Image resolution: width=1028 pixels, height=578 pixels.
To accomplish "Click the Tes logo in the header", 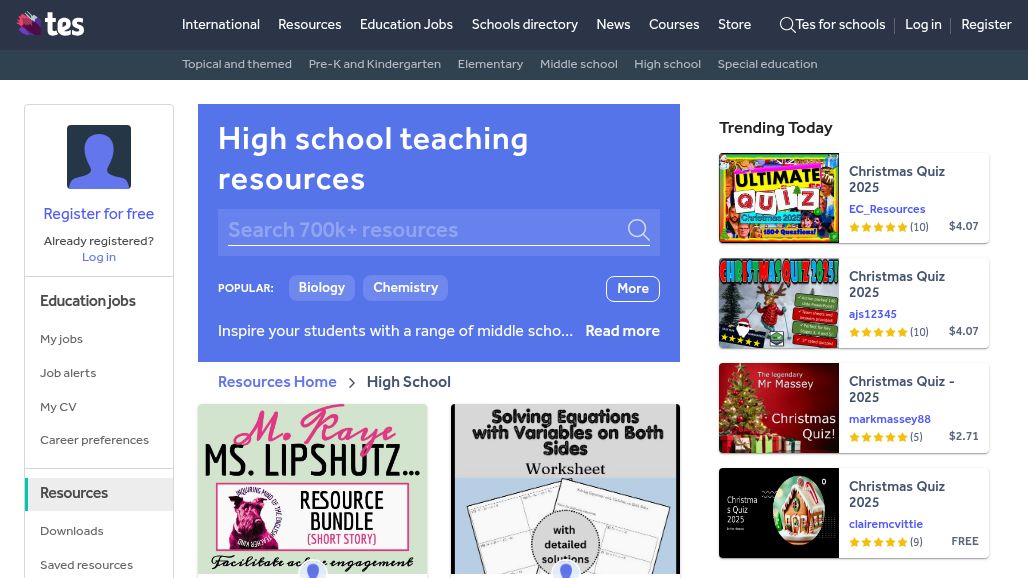I will (x=50, y=25).
